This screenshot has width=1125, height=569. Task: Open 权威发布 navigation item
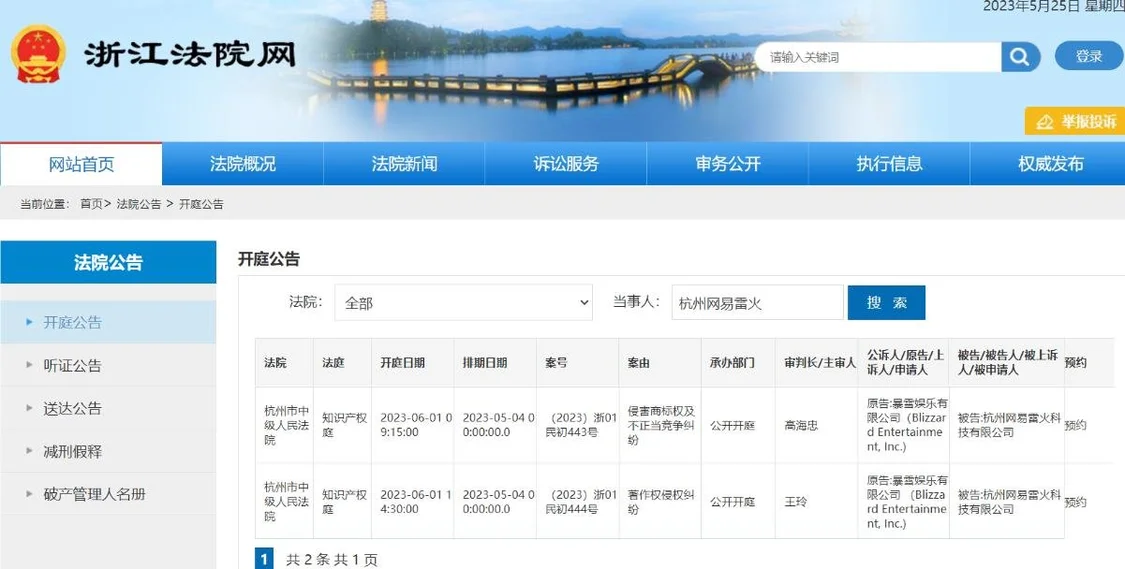coord(1050,164)
